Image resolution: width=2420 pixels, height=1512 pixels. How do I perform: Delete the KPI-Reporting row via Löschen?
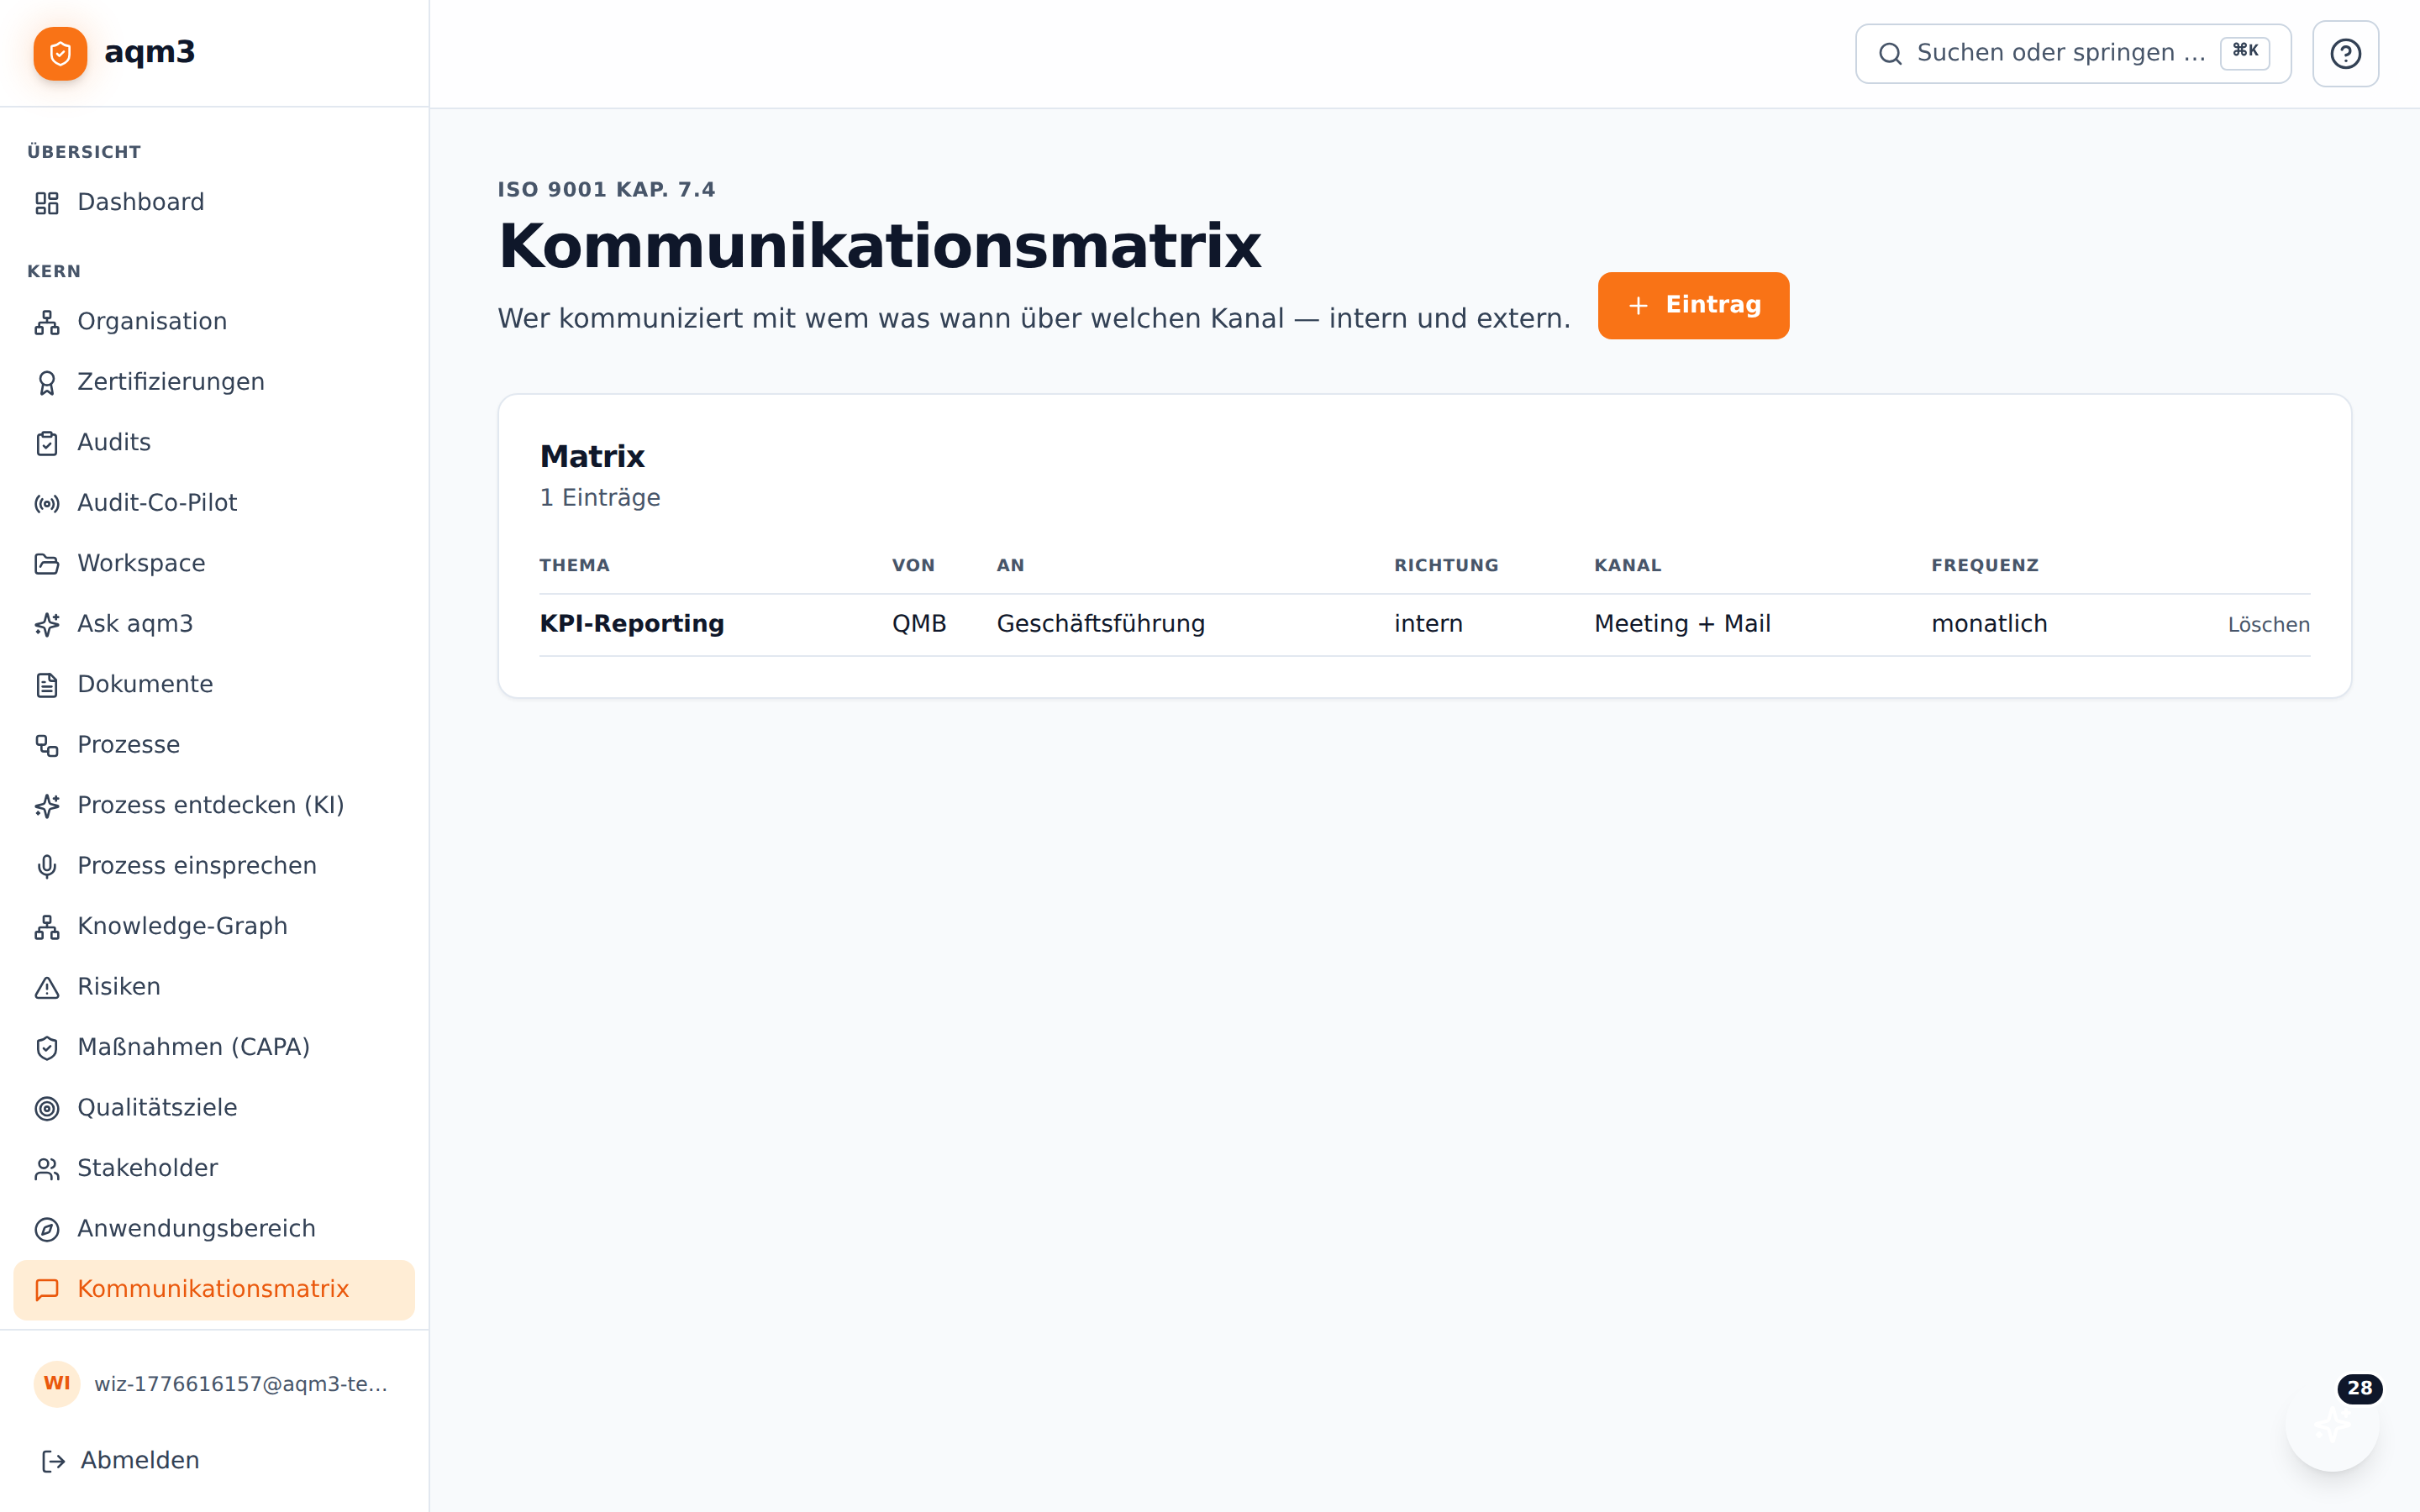[x=2268, y=625]
